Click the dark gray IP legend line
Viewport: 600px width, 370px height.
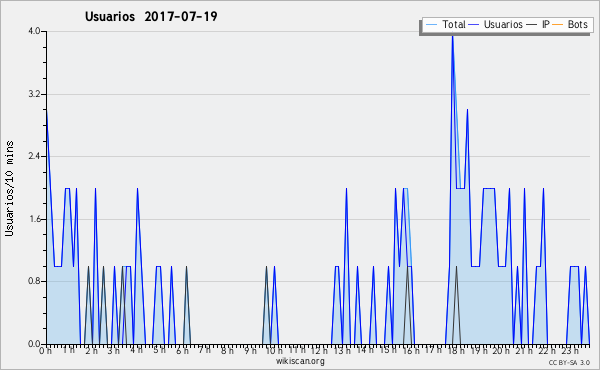coord(532,25)
